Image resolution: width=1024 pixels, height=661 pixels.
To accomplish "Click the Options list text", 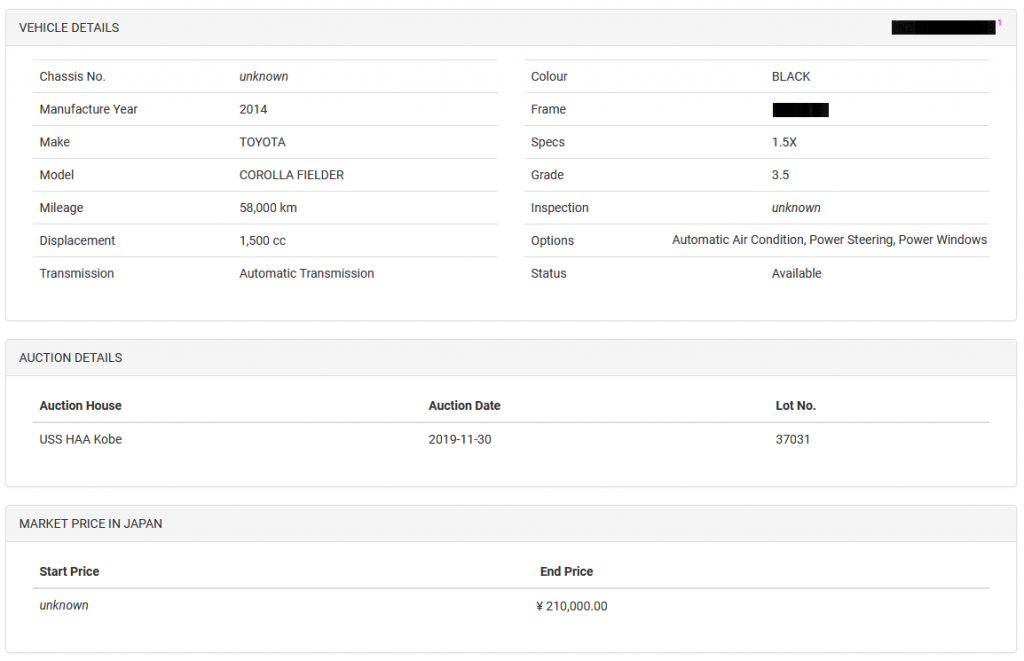I will [x=829, y=240].
